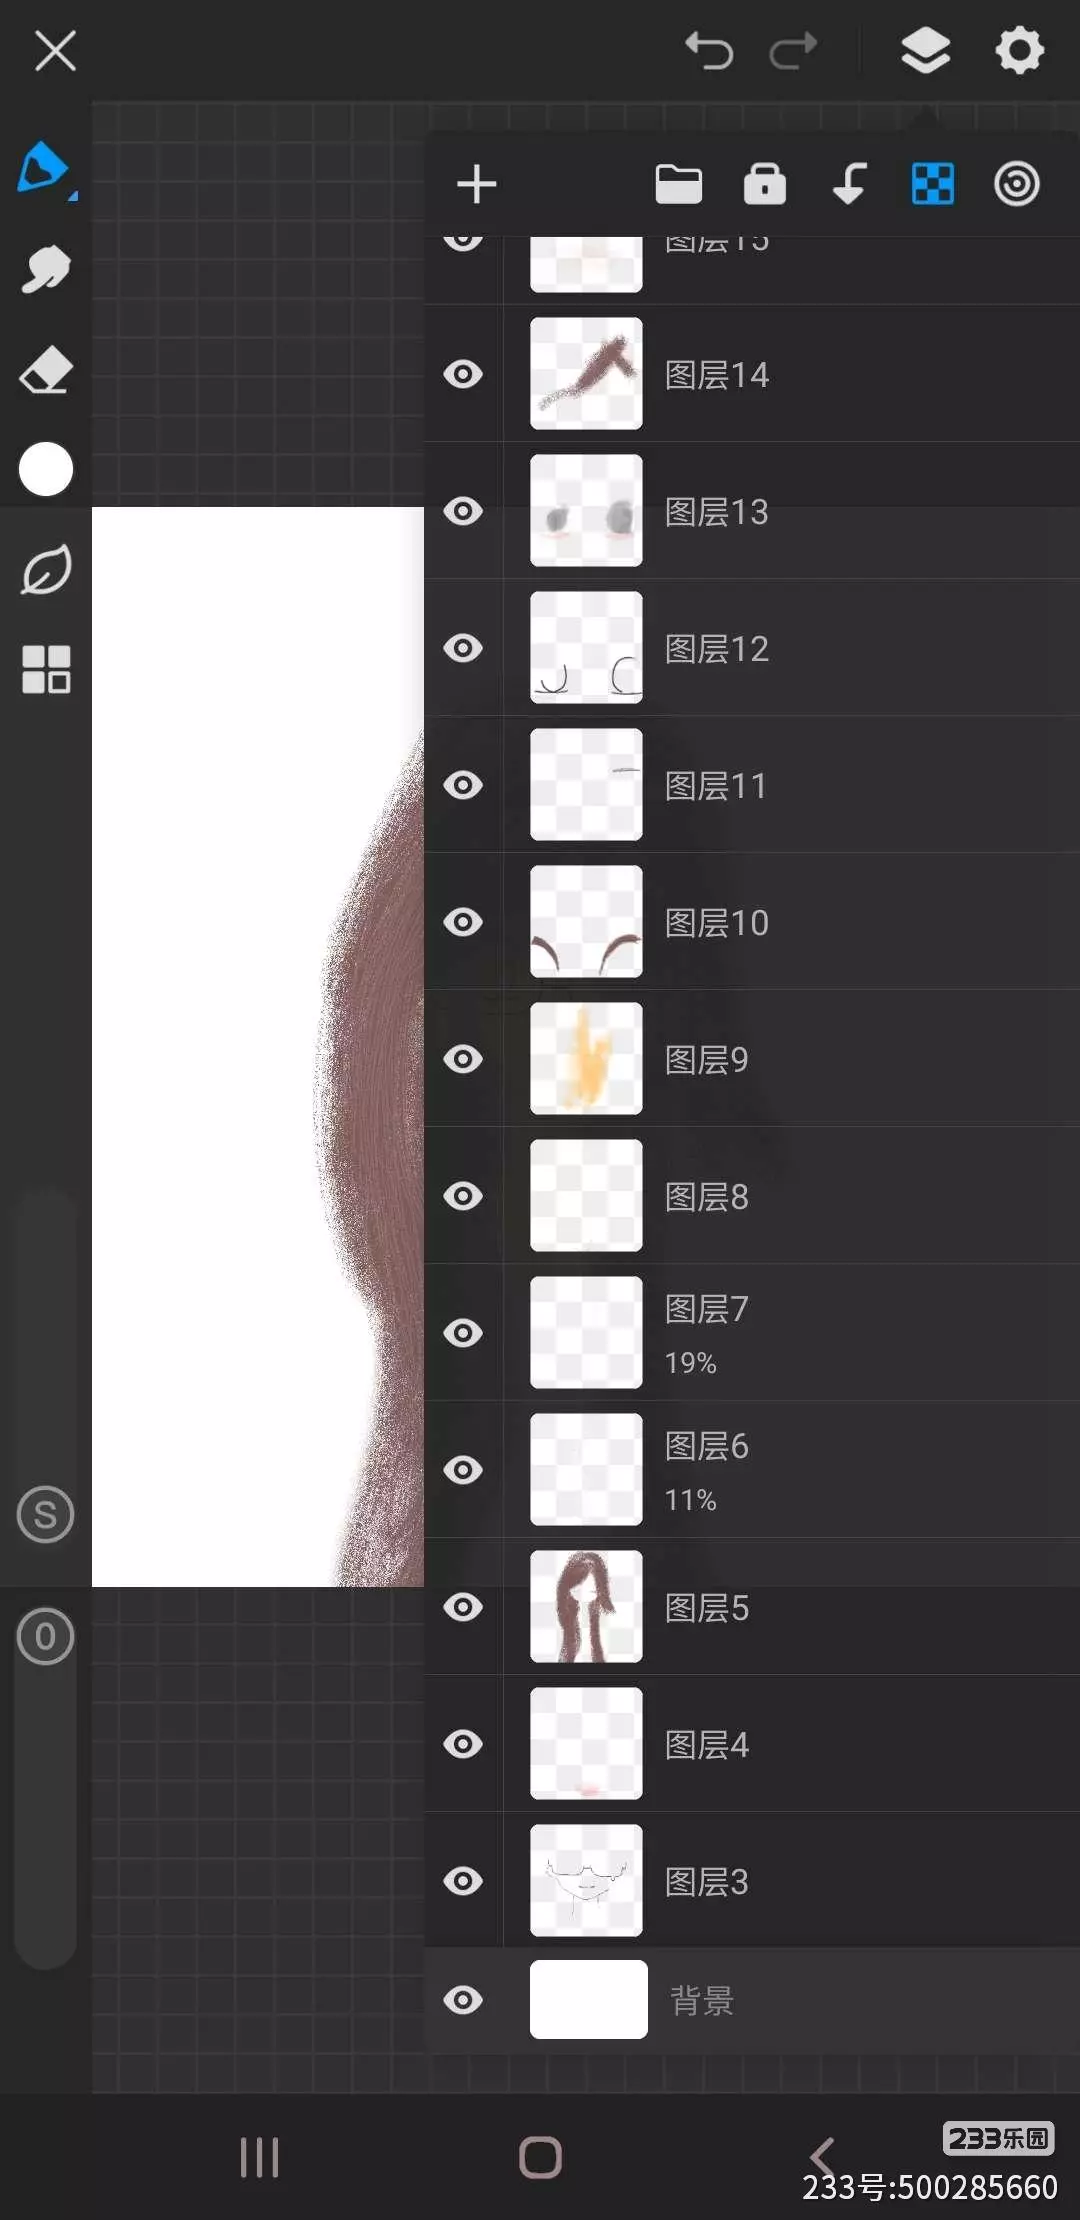
Task: Open the layers panel icon
Action: point(925,50)
